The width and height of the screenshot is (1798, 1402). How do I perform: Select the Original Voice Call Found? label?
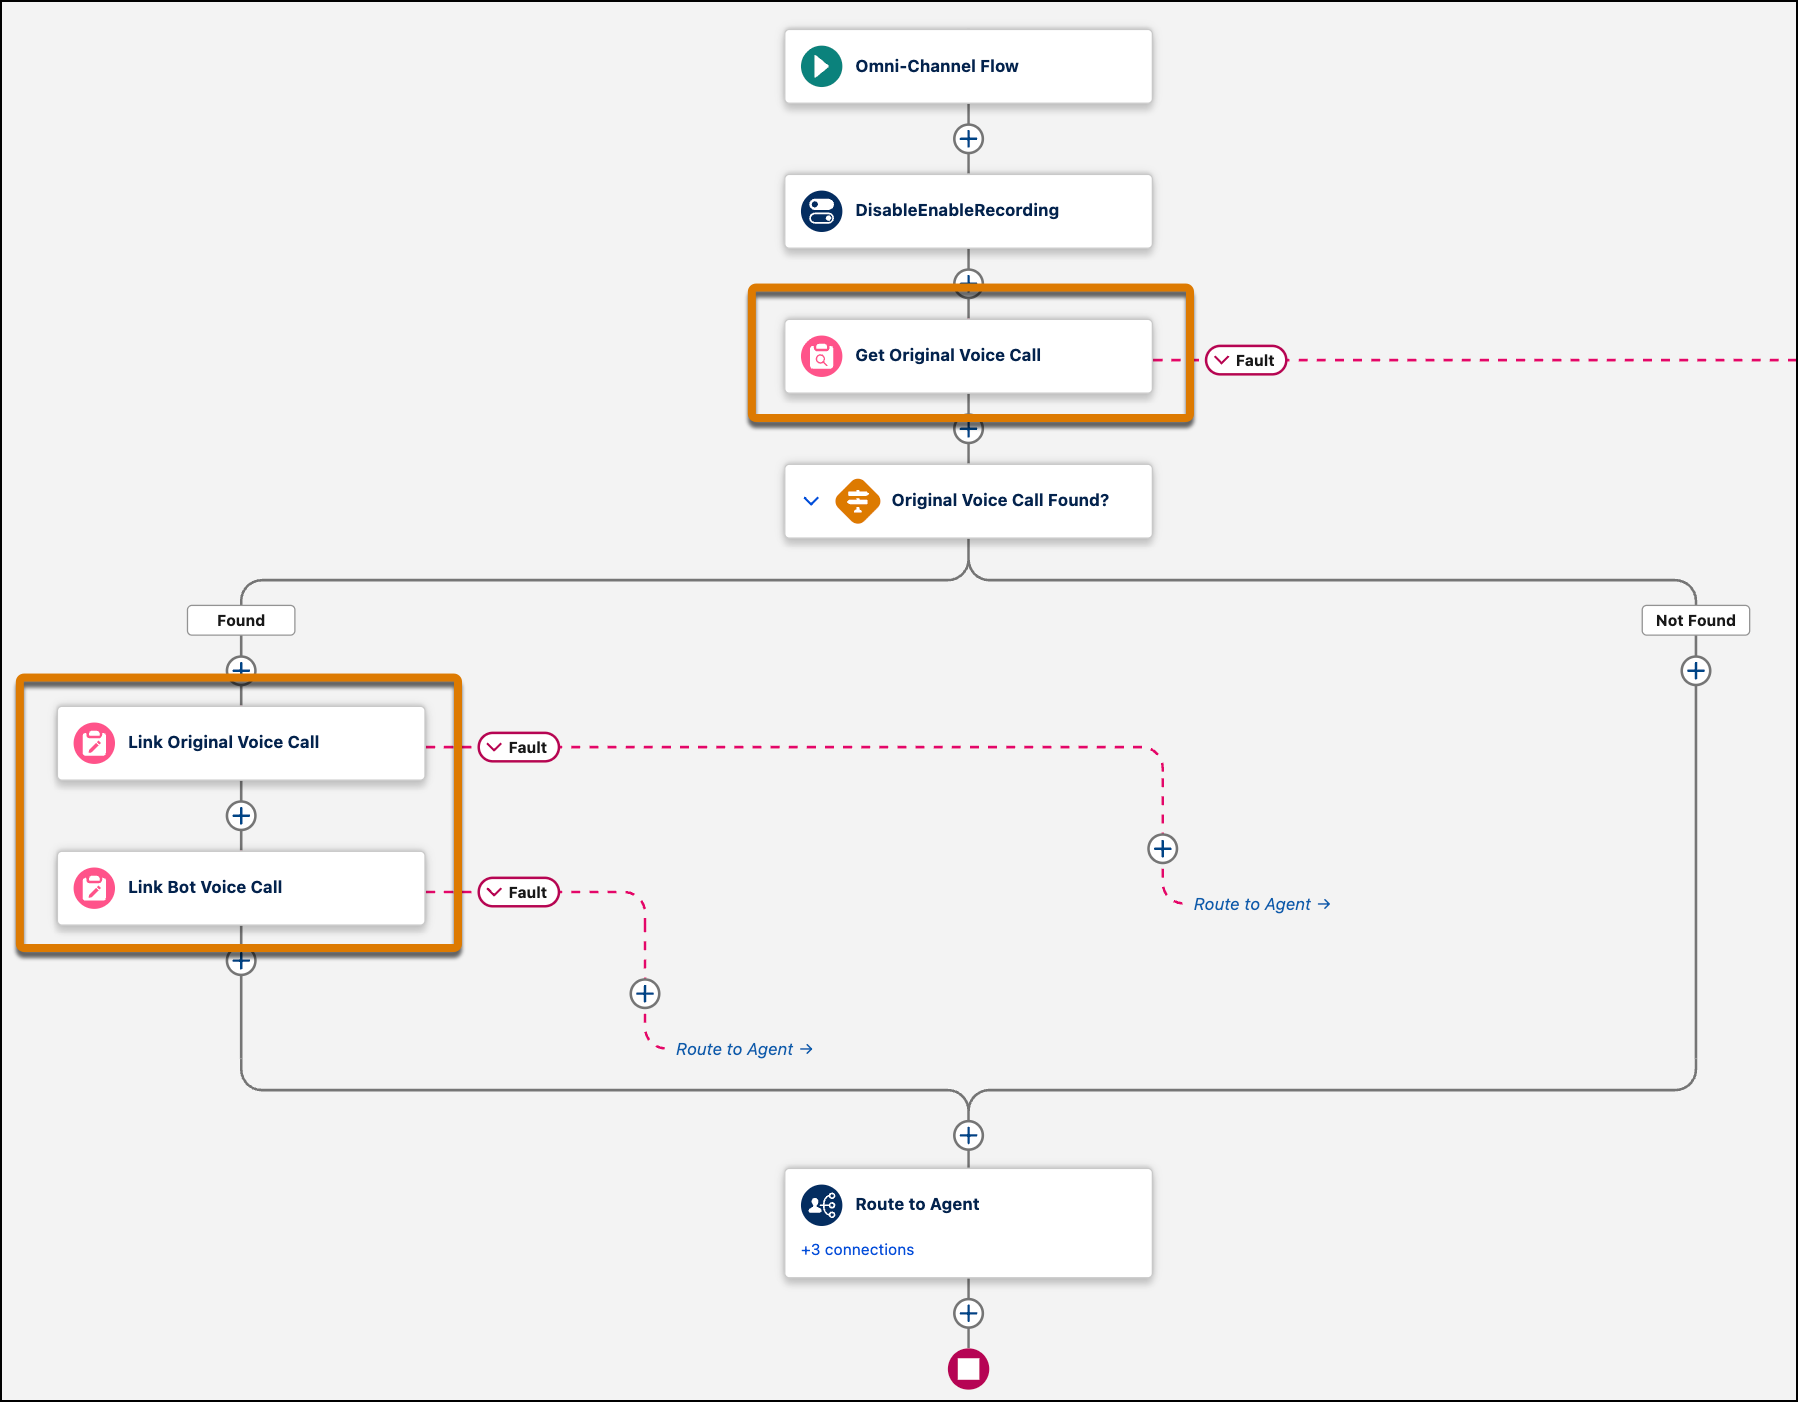click(1000, 500)
